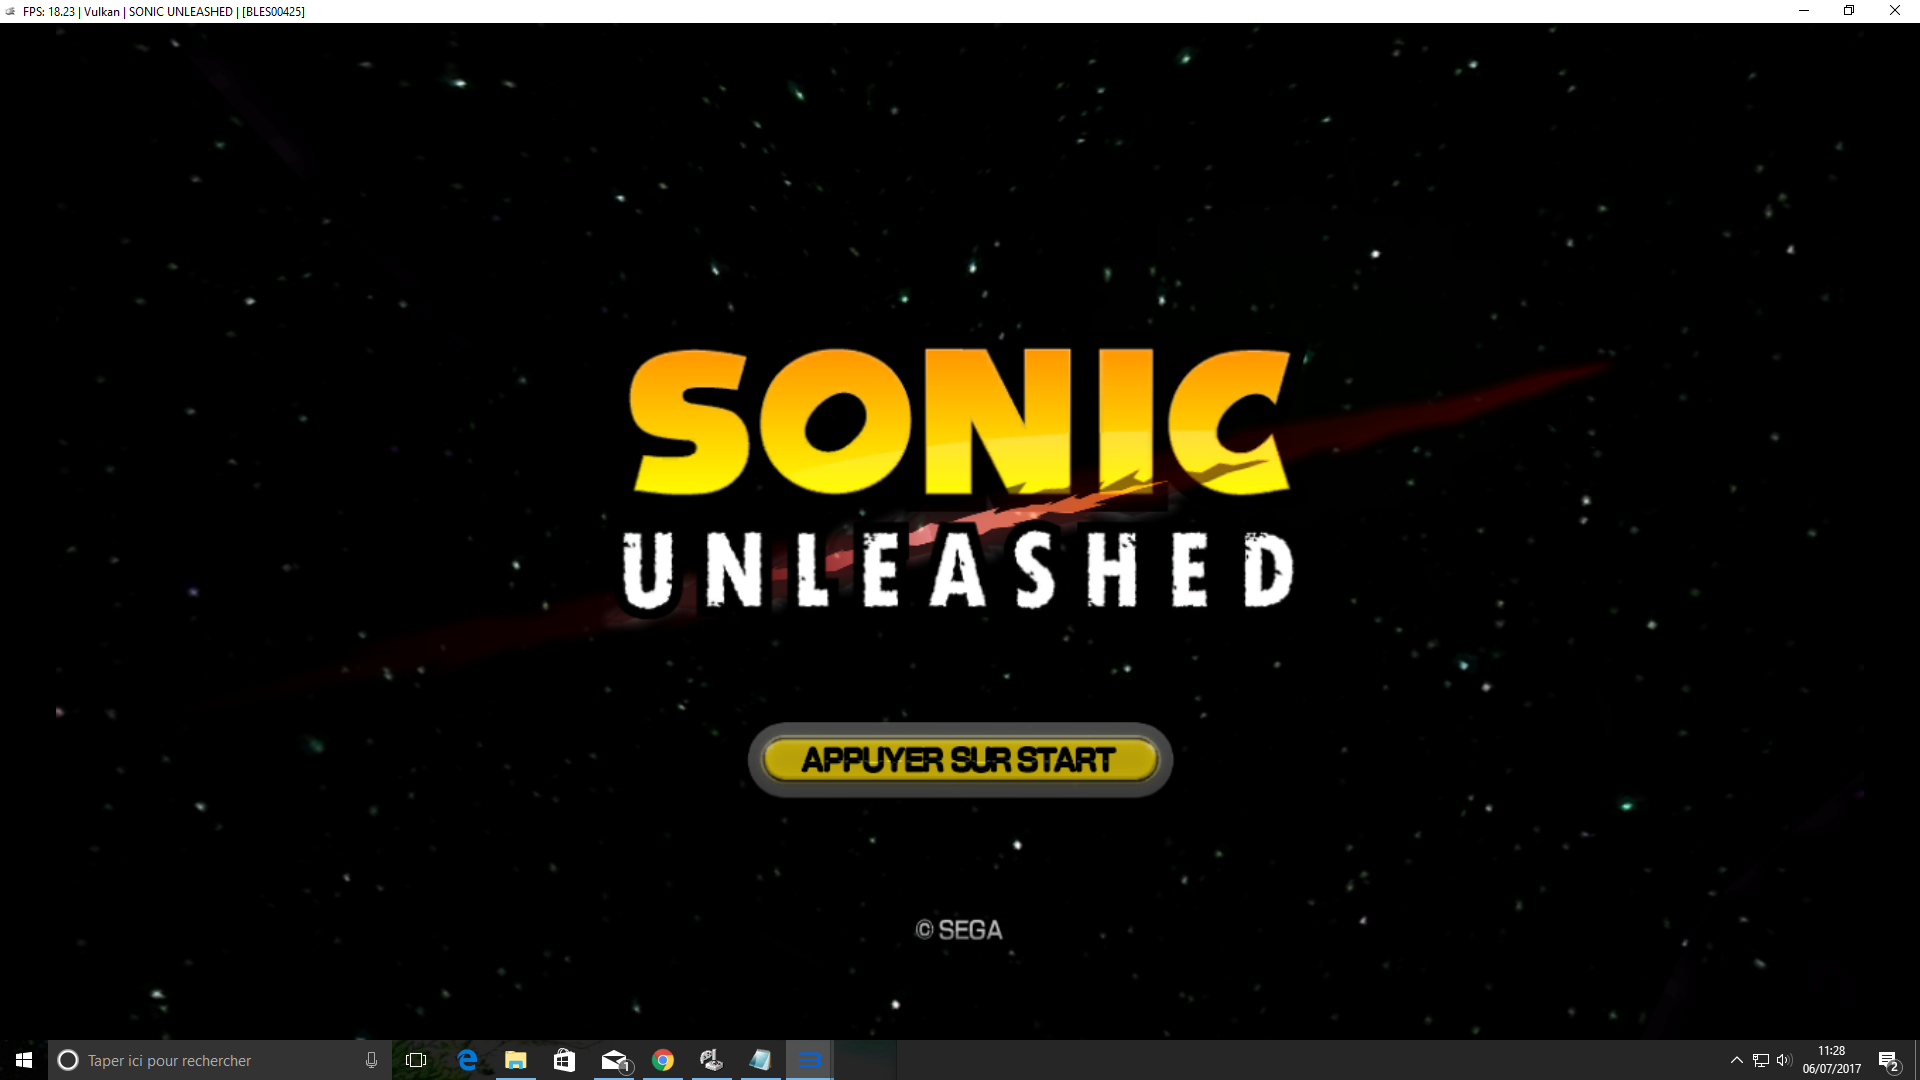The image size is (1920, 1080).
Task: Click the Cortana microphone icon
Action: (x=371, y=1060)
